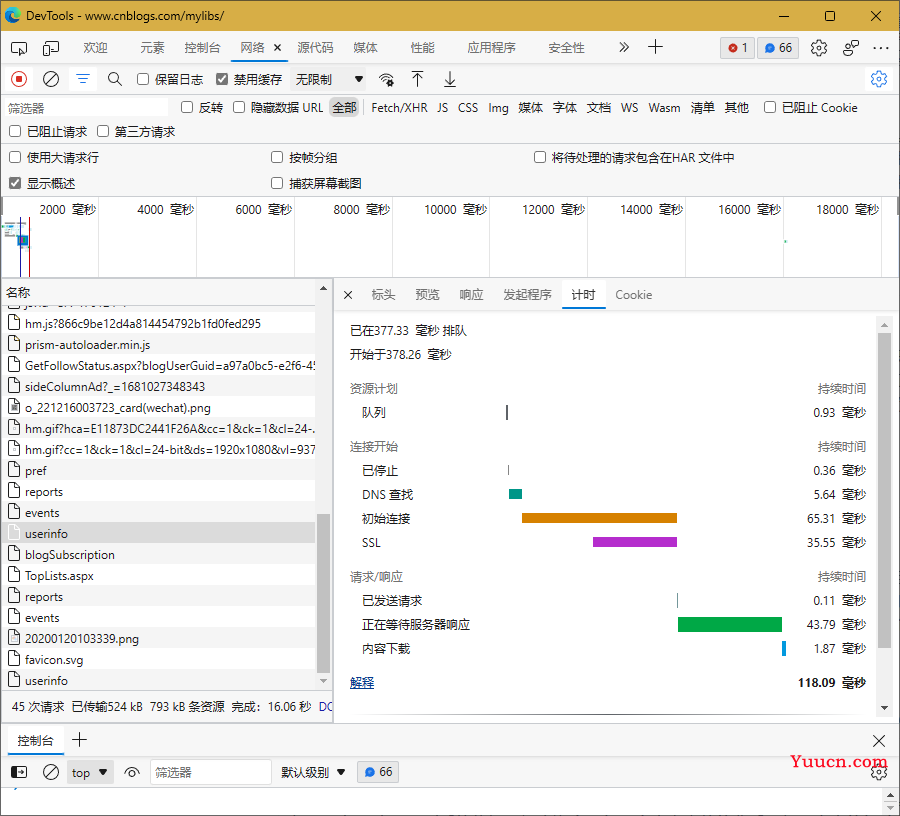Filter requests by WS type

click(630, 108)
